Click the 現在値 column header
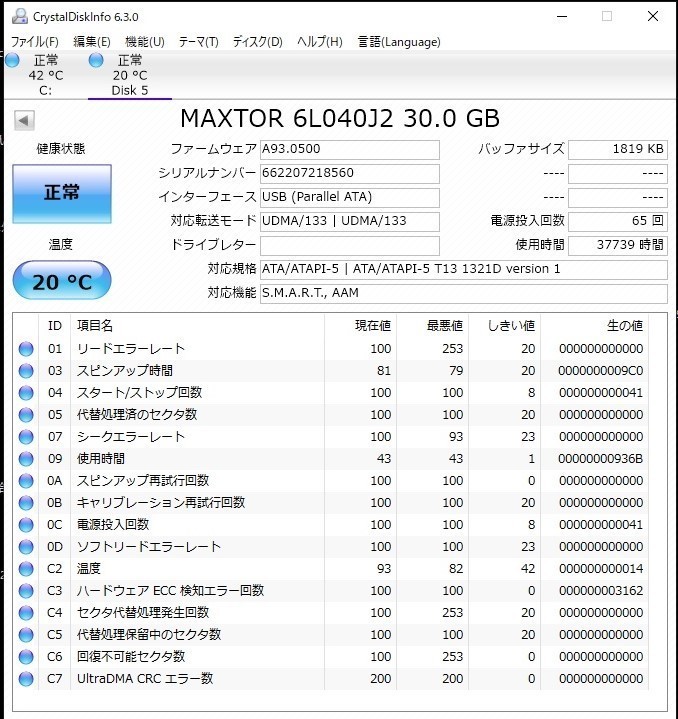This screenshot has height=719, width=678. tap(373, 326)
